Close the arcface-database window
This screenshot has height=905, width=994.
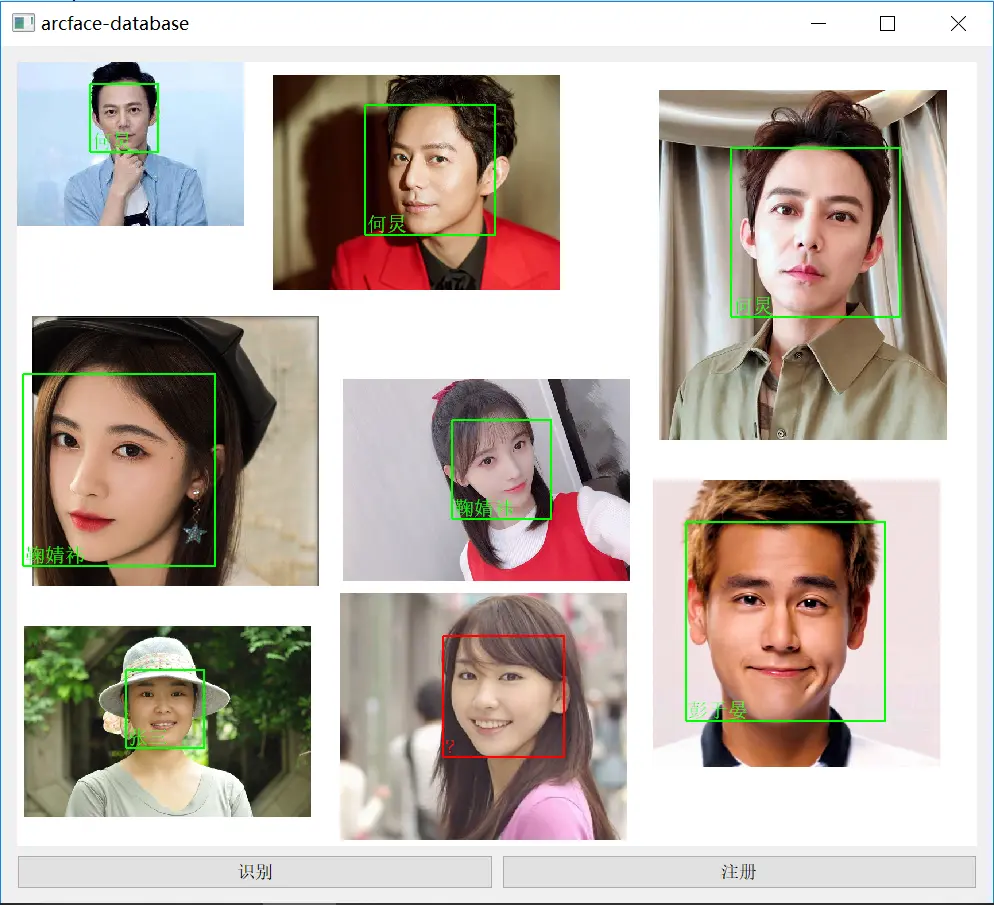(958, 23)
